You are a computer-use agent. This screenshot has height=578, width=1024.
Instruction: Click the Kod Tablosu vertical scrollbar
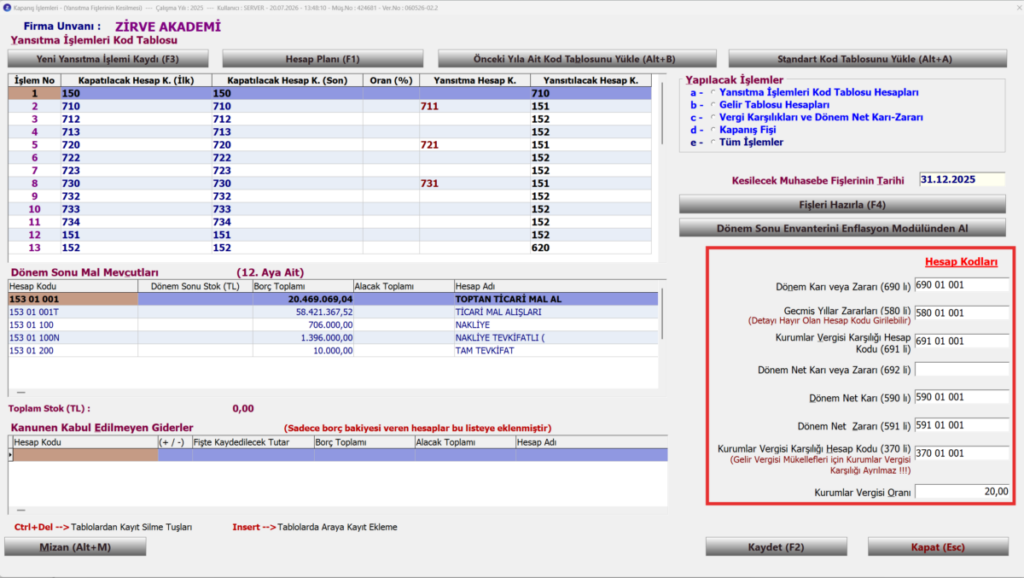click(x=662, y=114)
